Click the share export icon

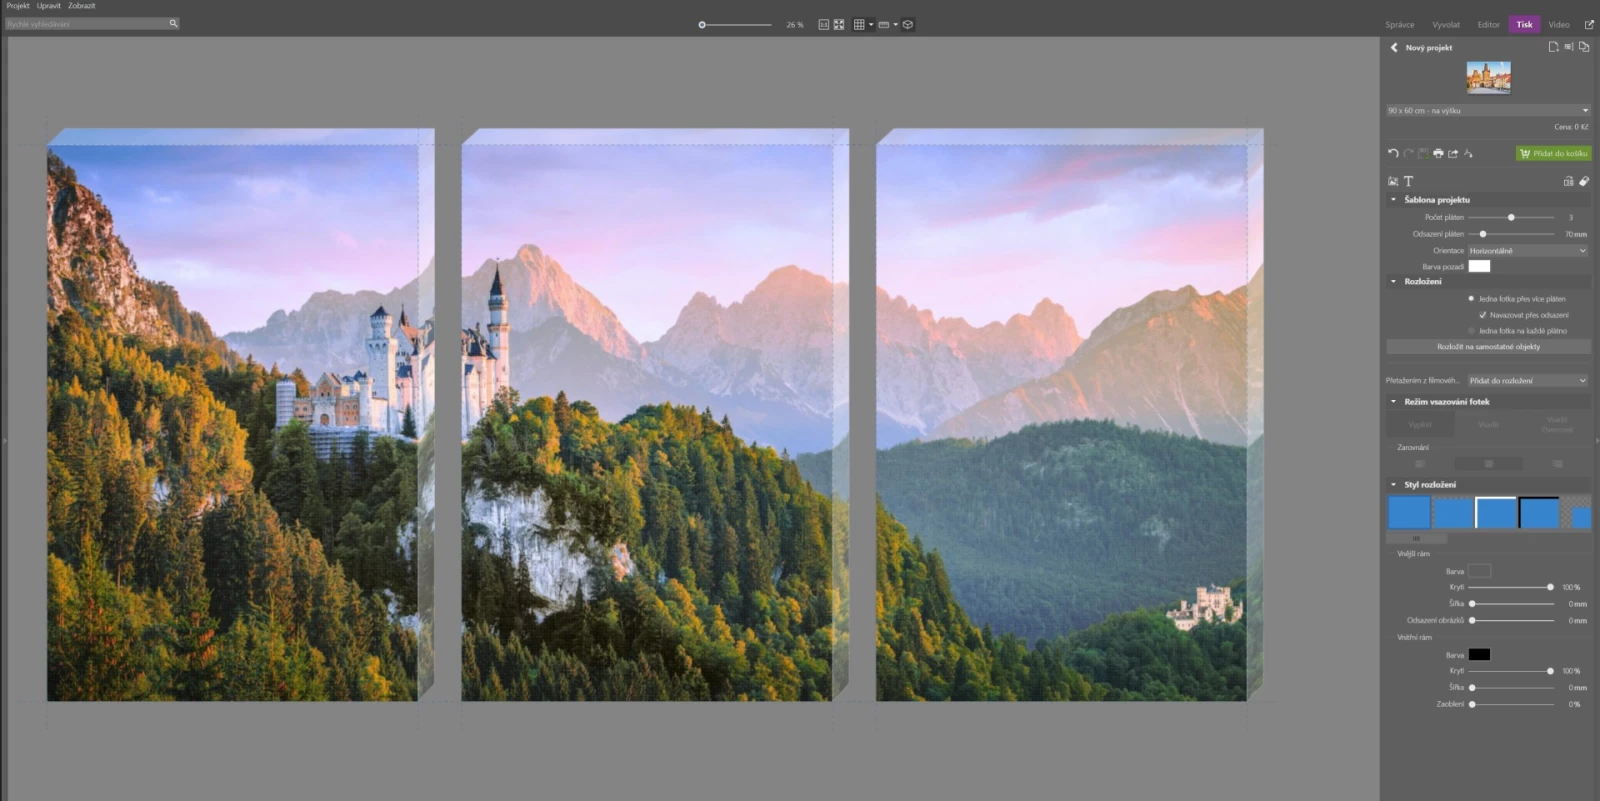[1453, 153]
